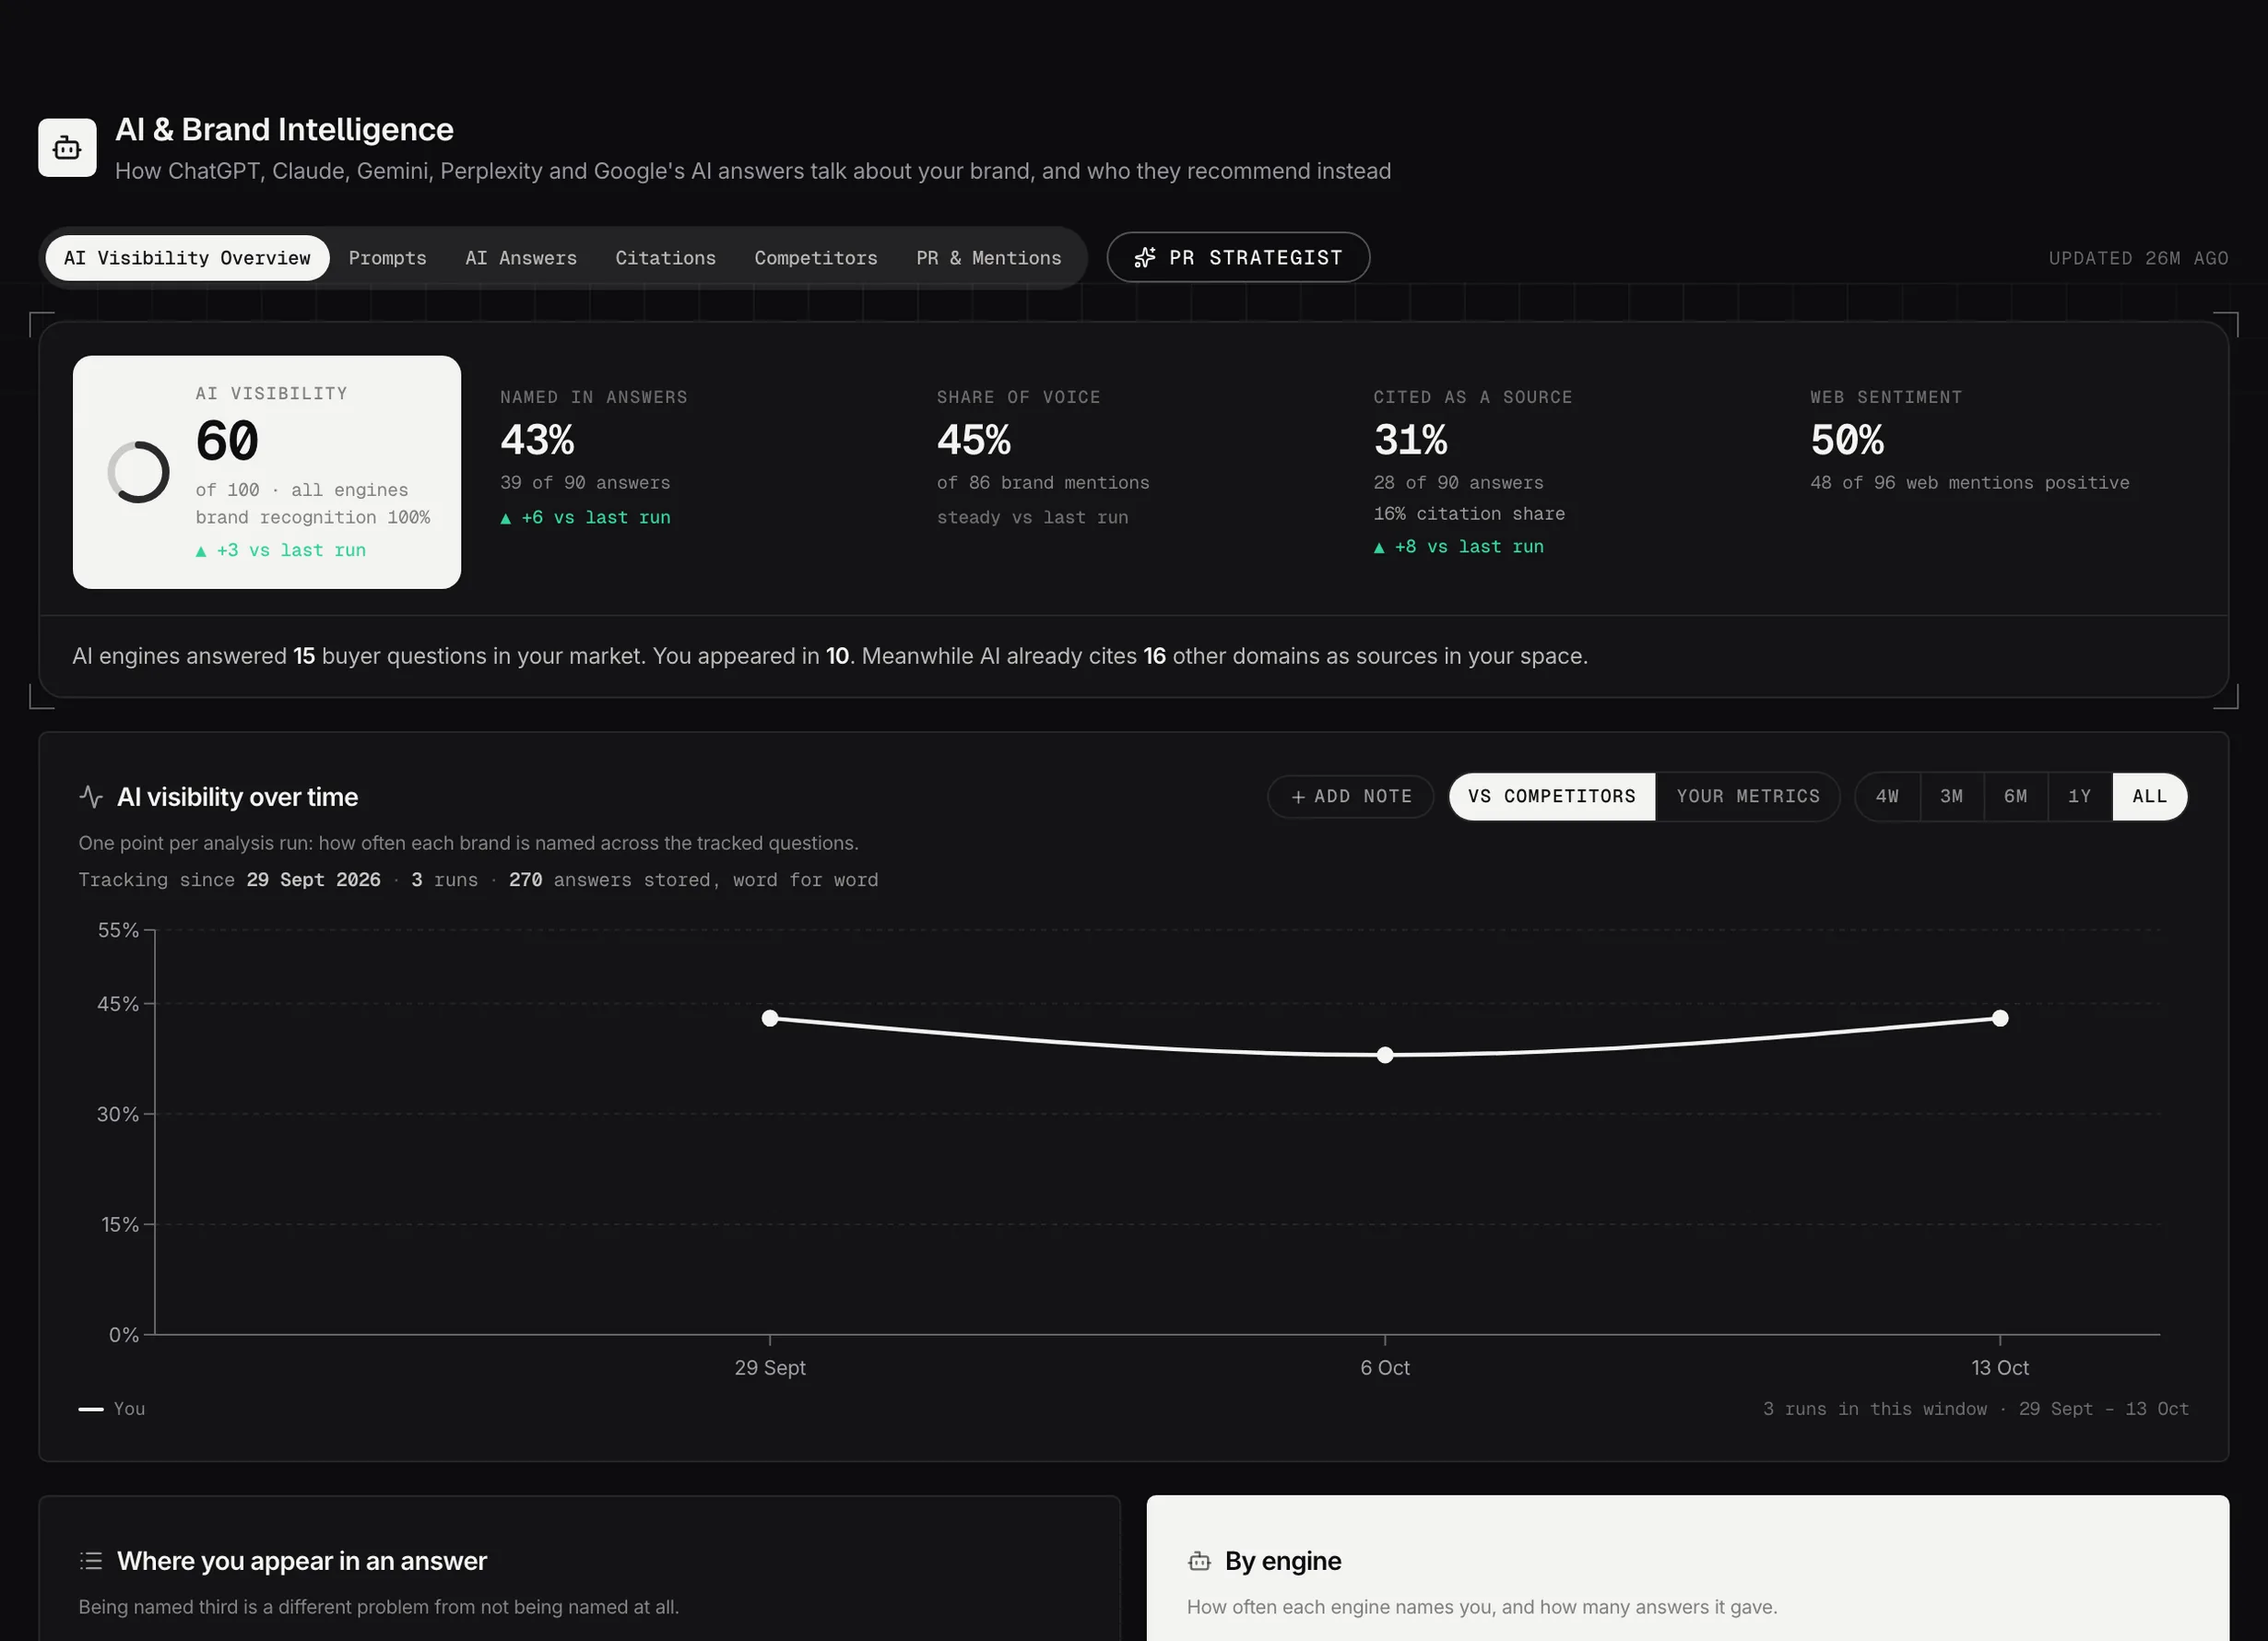
Task: Set time range to 4W
Action: (1887, 797)
